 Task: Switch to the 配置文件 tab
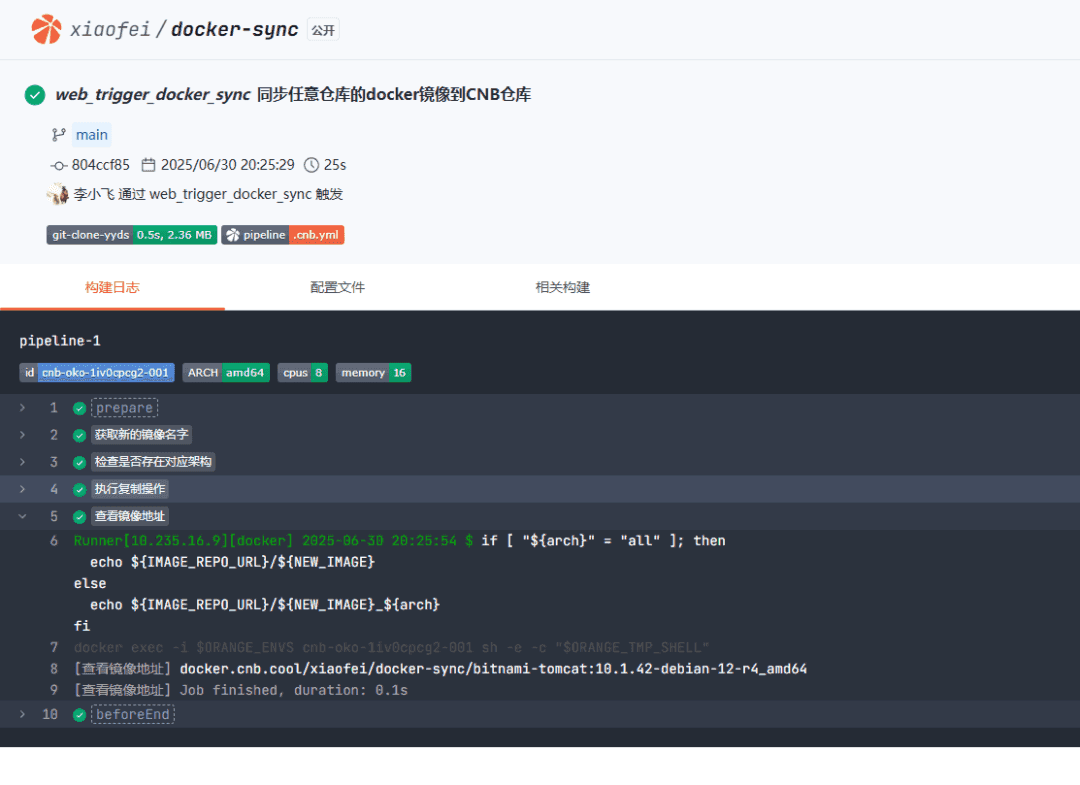tap(338, 287)
